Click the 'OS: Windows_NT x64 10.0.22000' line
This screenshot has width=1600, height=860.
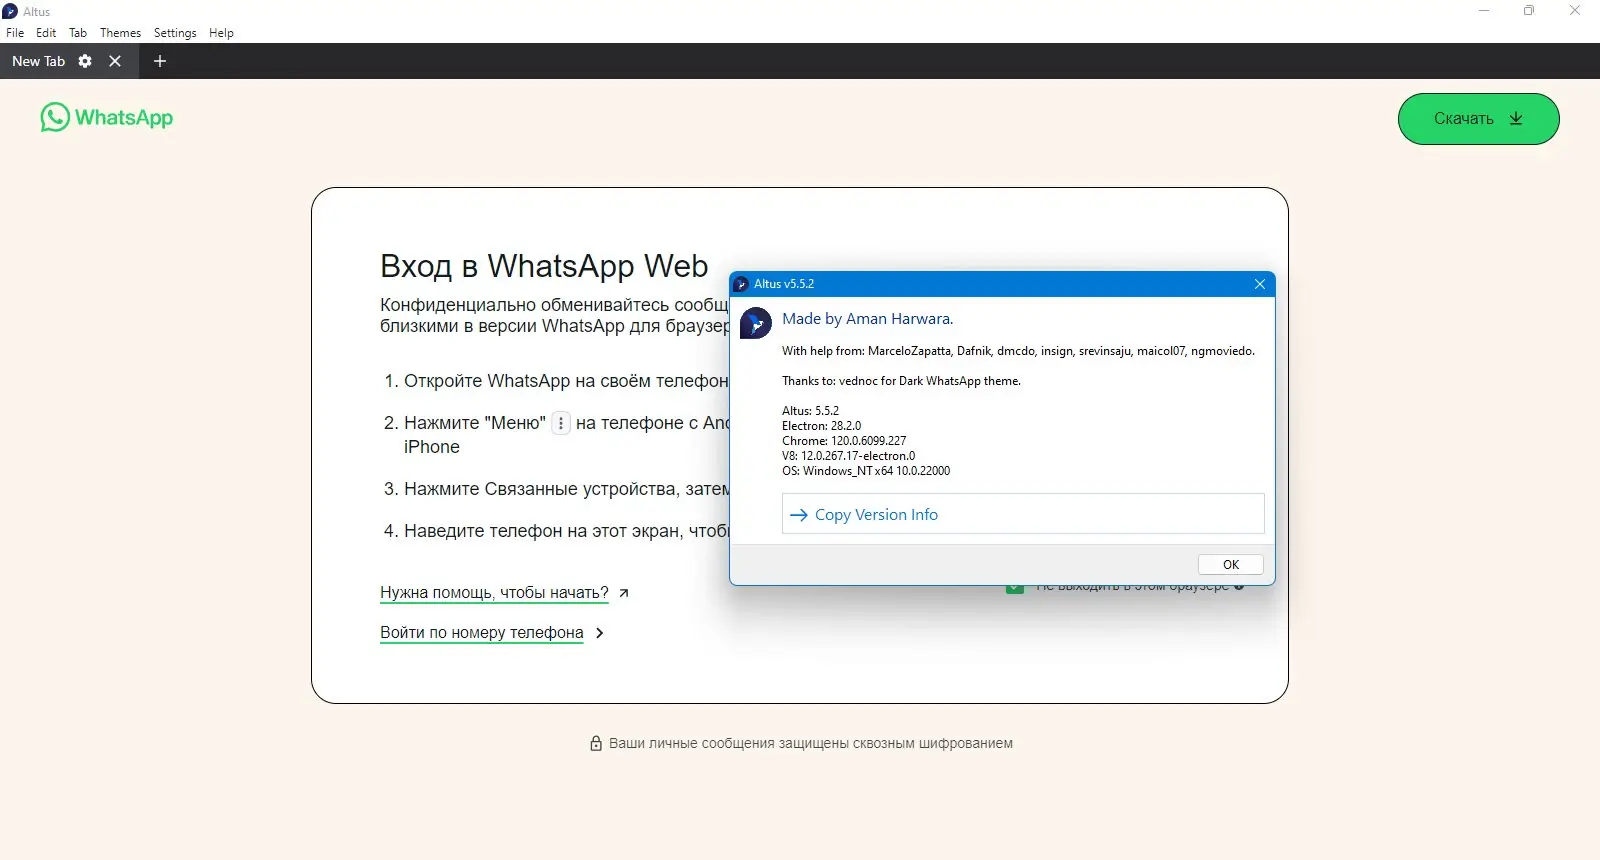tap(866, 471)
